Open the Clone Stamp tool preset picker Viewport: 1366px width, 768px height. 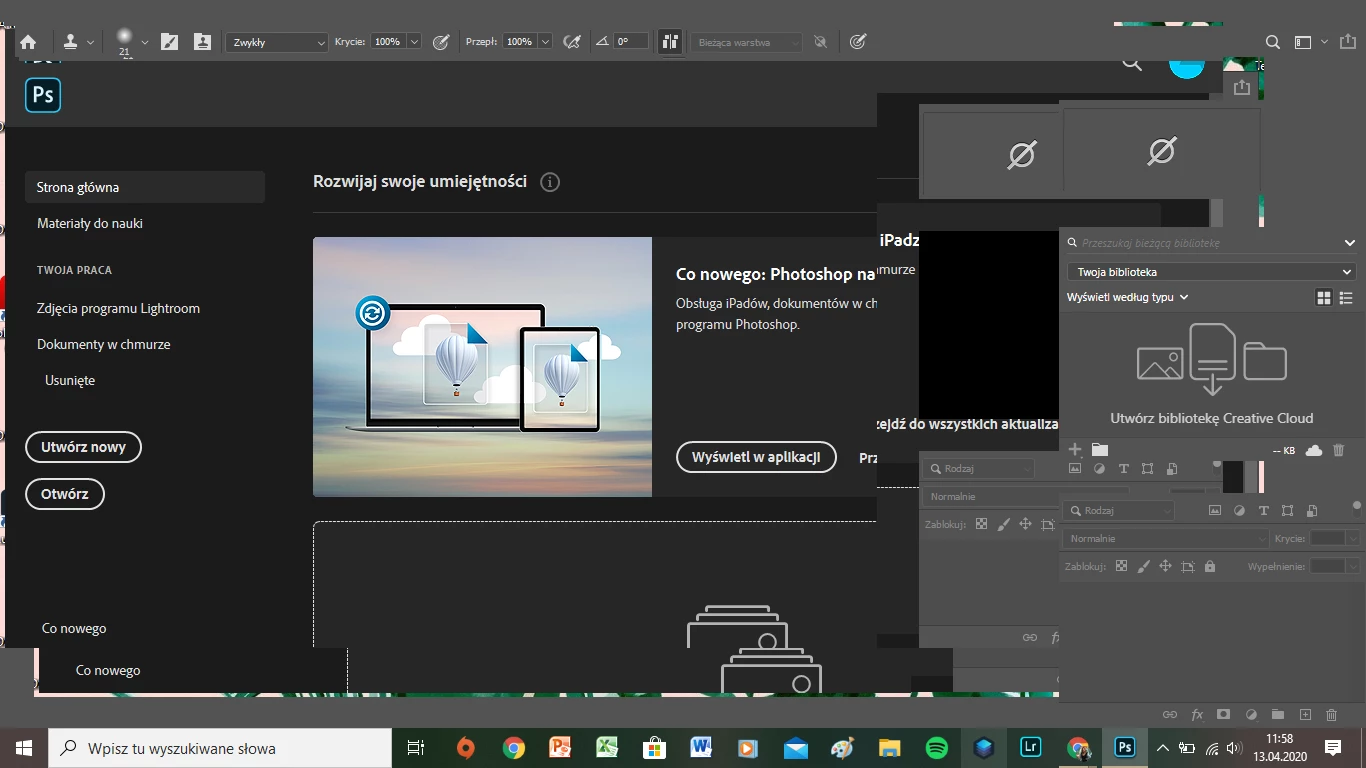click(x=79, y=42)
